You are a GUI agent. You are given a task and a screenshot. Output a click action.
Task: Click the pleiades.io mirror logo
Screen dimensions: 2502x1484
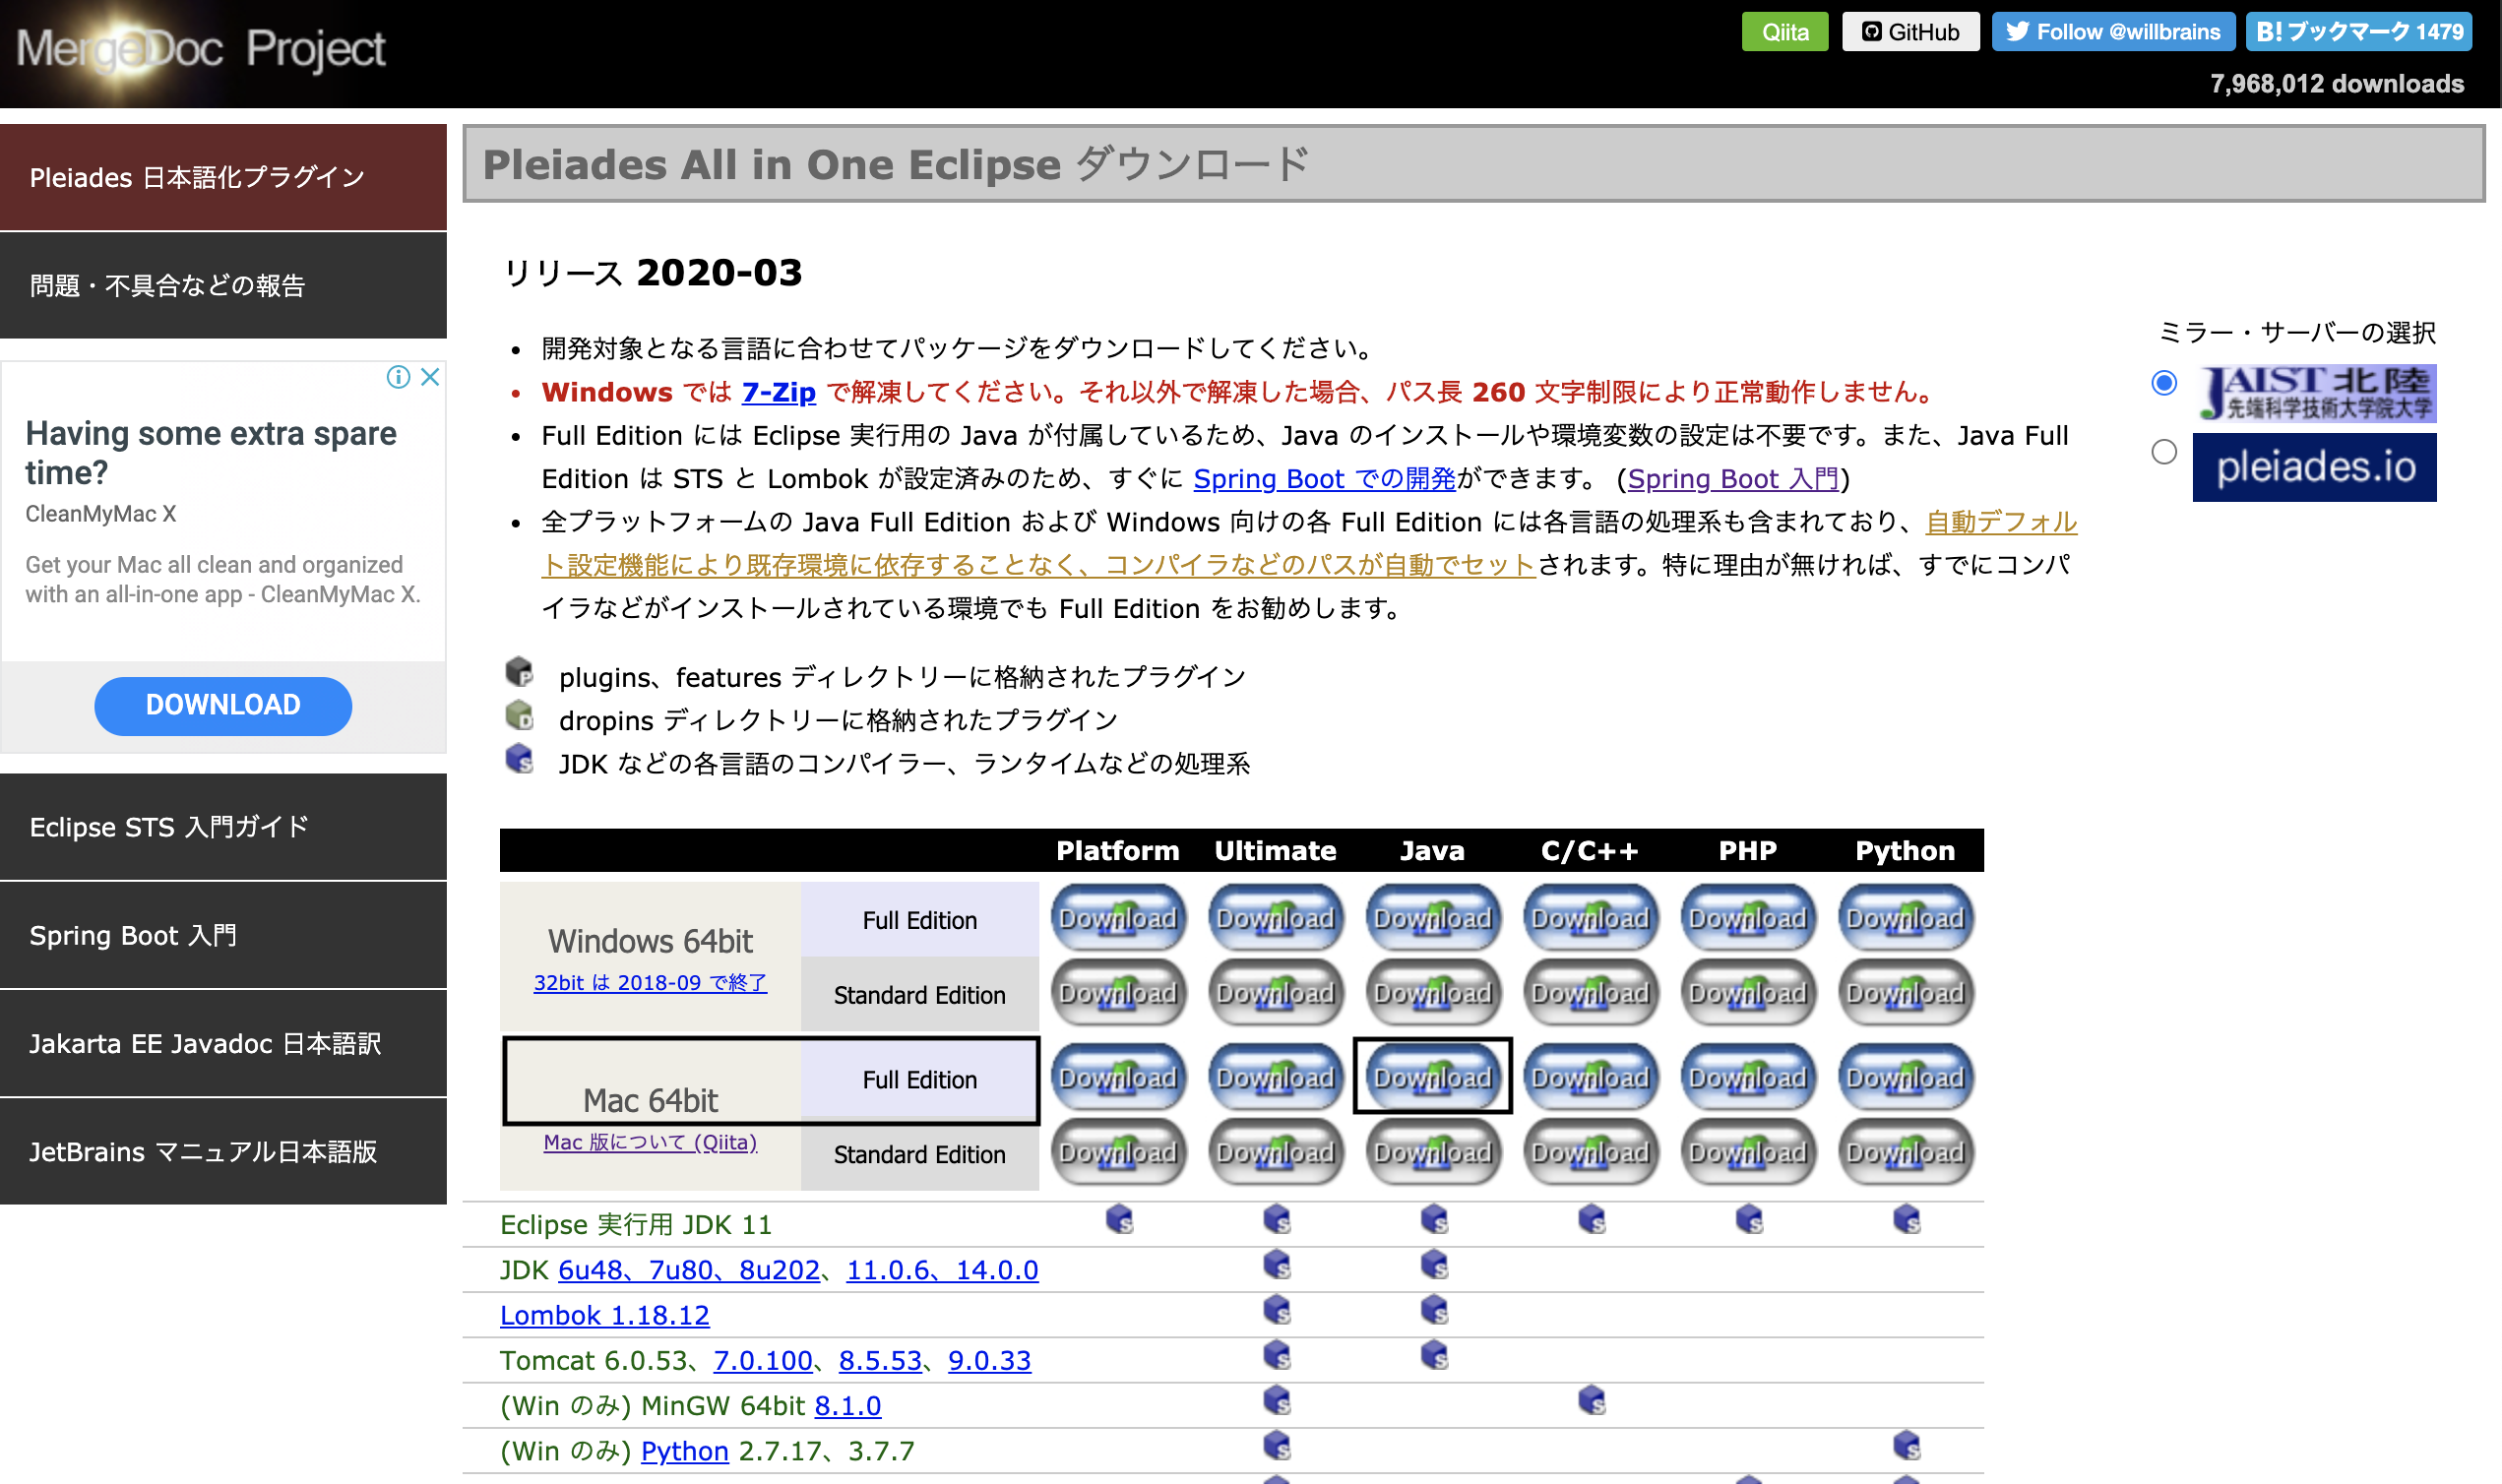pos(2314,467)
